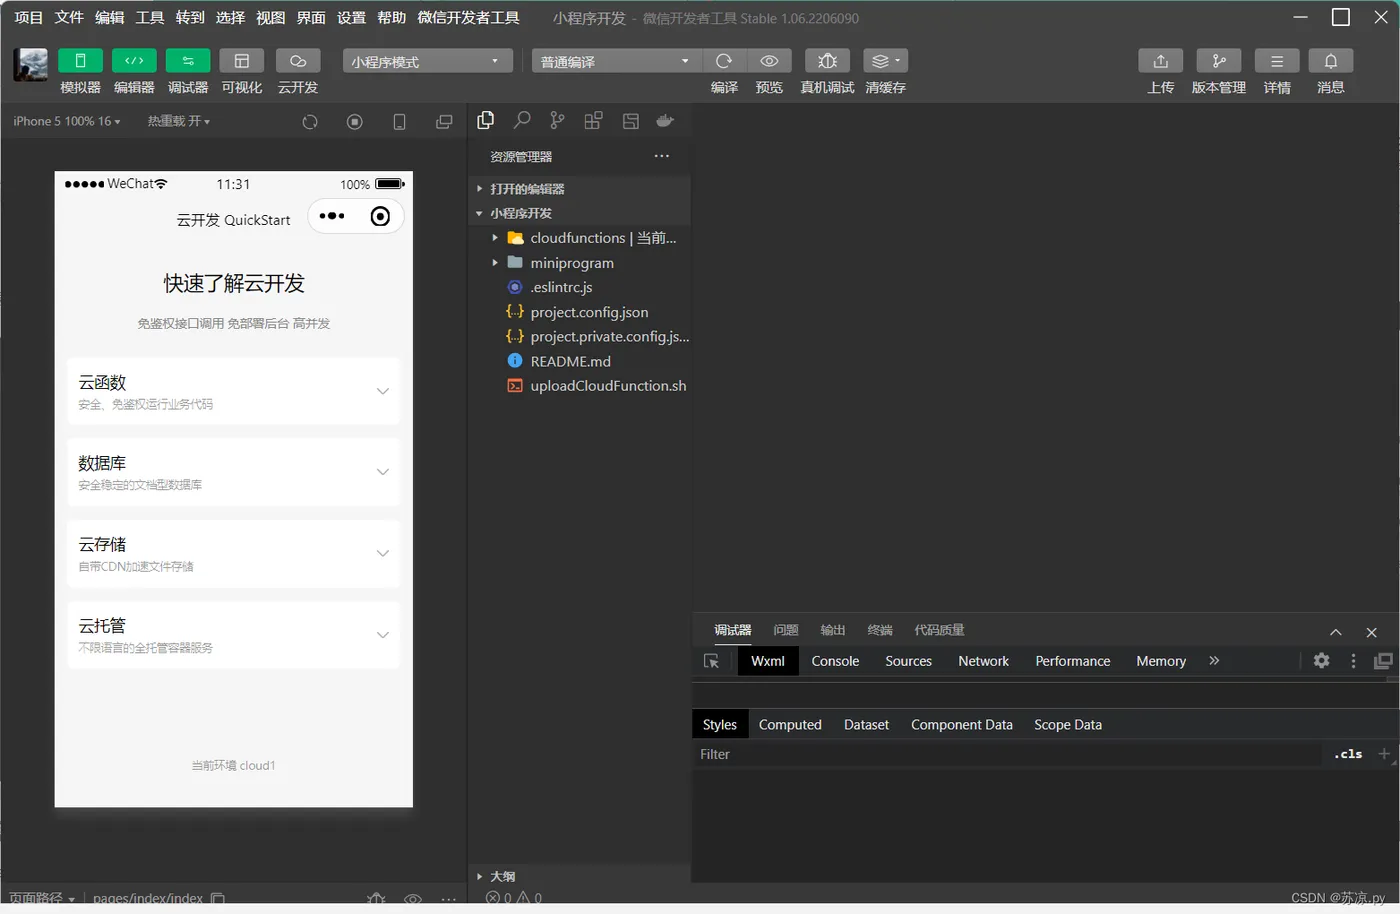Toggle the editor panel button

pyautogui.click(x=134, y=61)
